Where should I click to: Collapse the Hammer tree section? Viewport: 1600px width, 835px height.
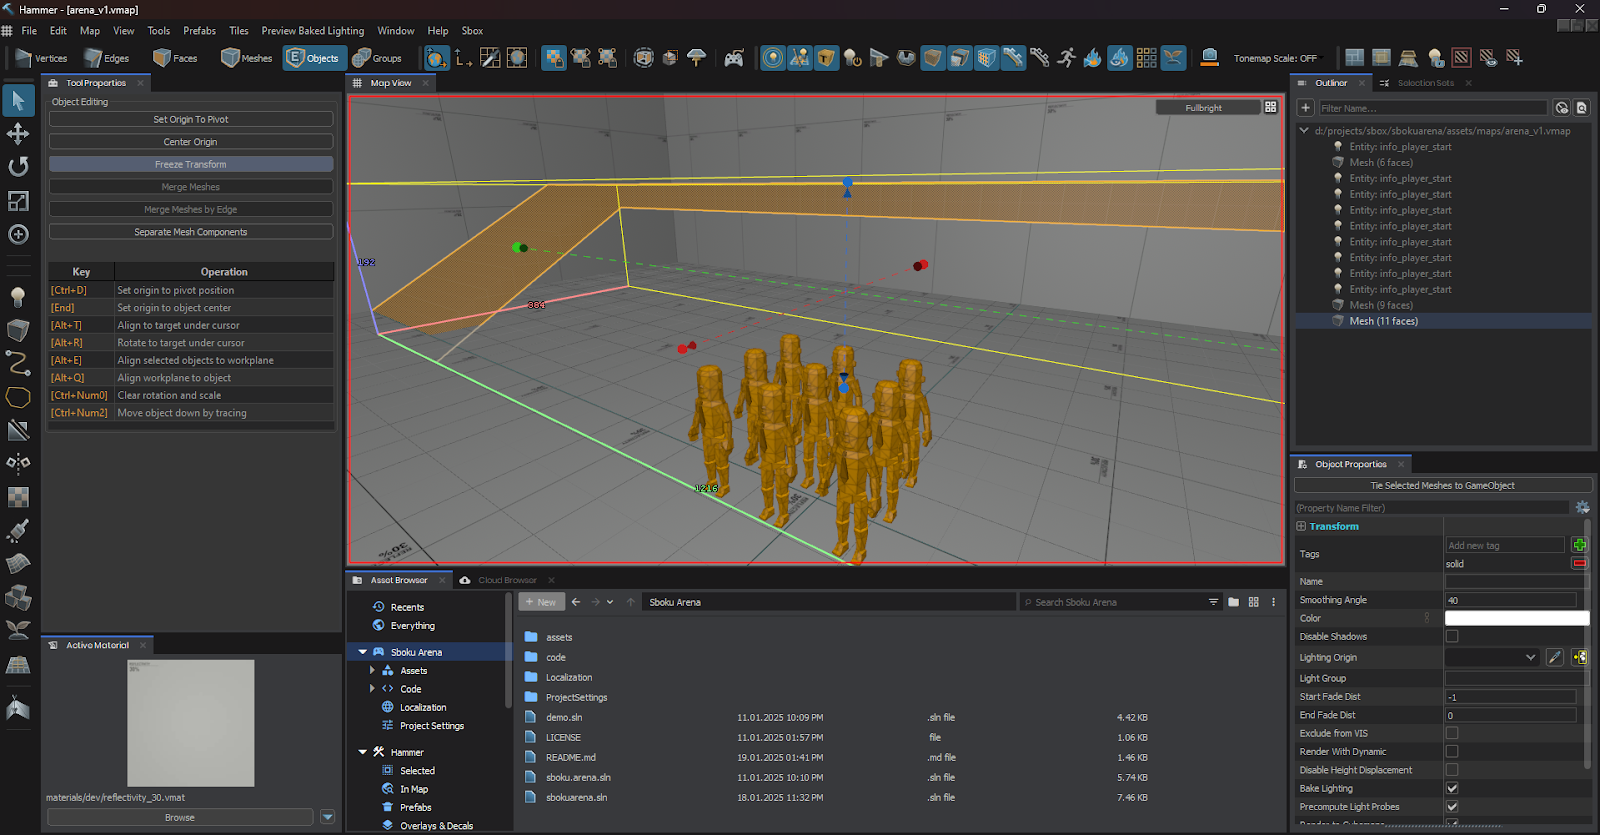[362, 752]
